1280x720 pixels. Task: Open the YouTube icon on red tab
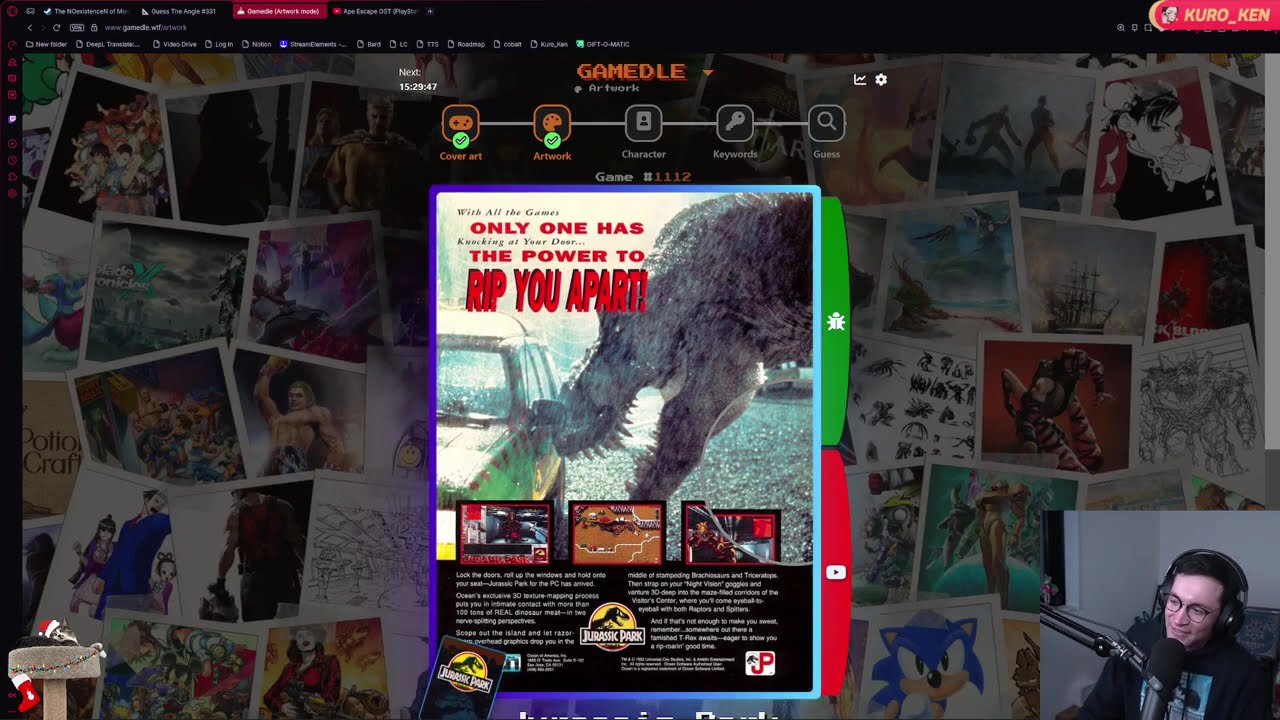836,572
